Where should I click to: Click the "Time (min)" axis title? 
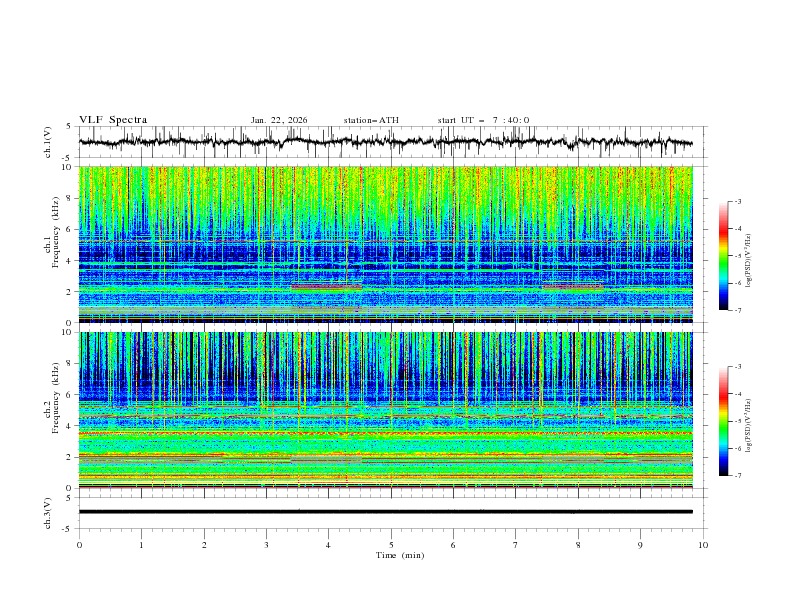pos(400,555)
